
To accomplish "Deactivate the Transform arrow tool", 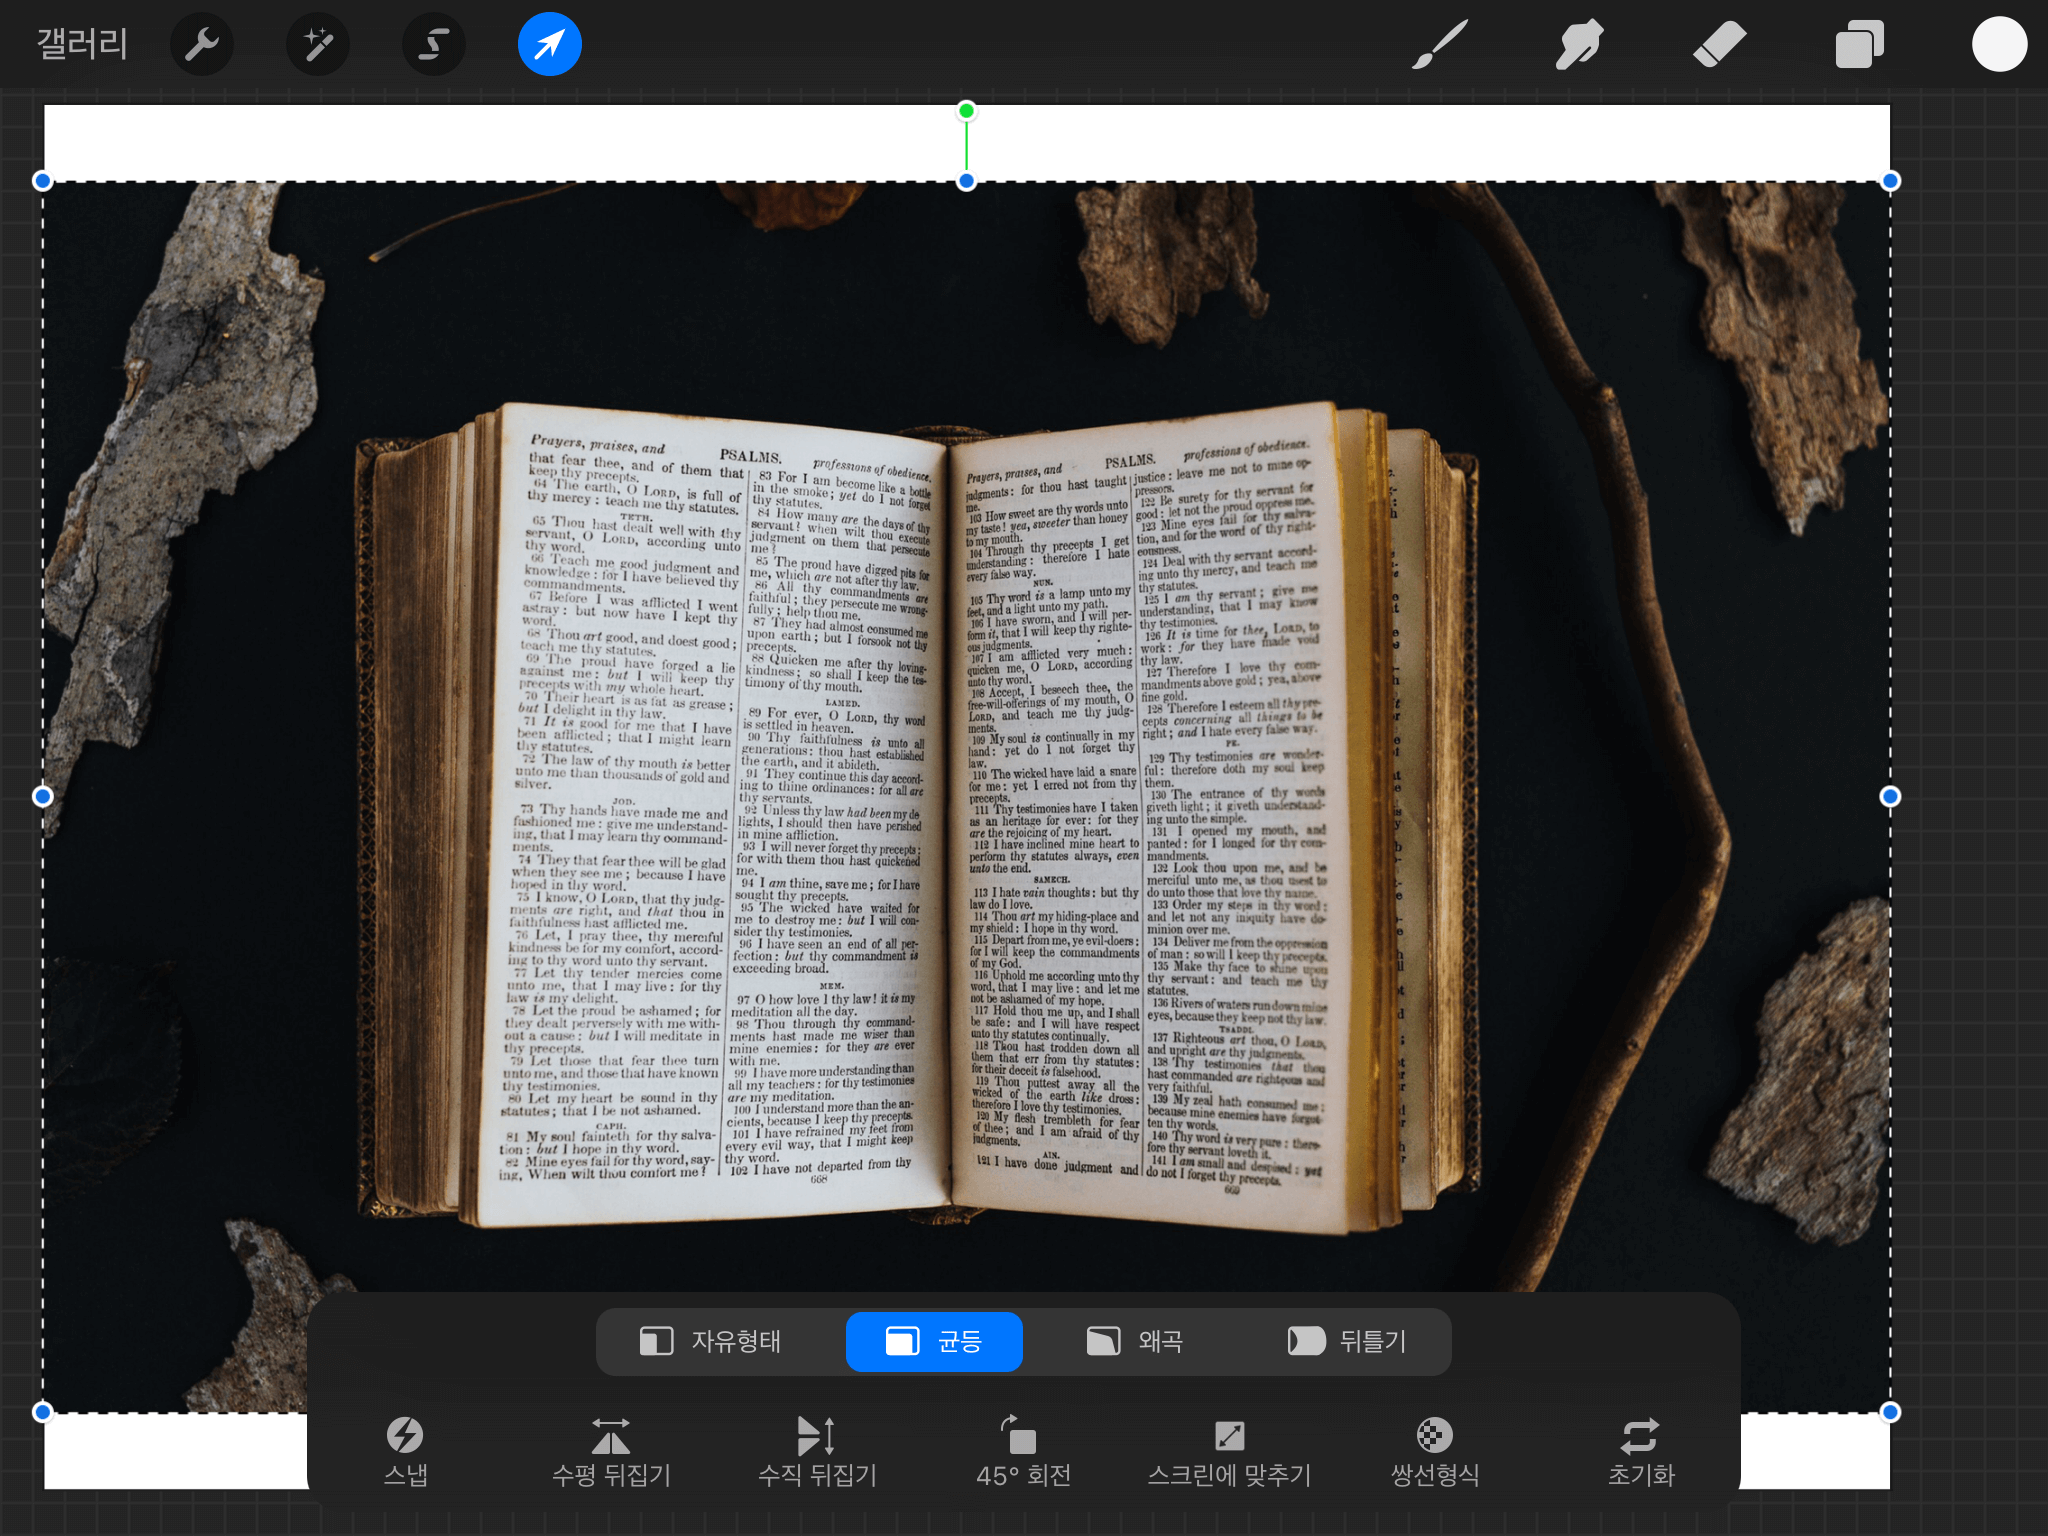I will pos(549,45).
